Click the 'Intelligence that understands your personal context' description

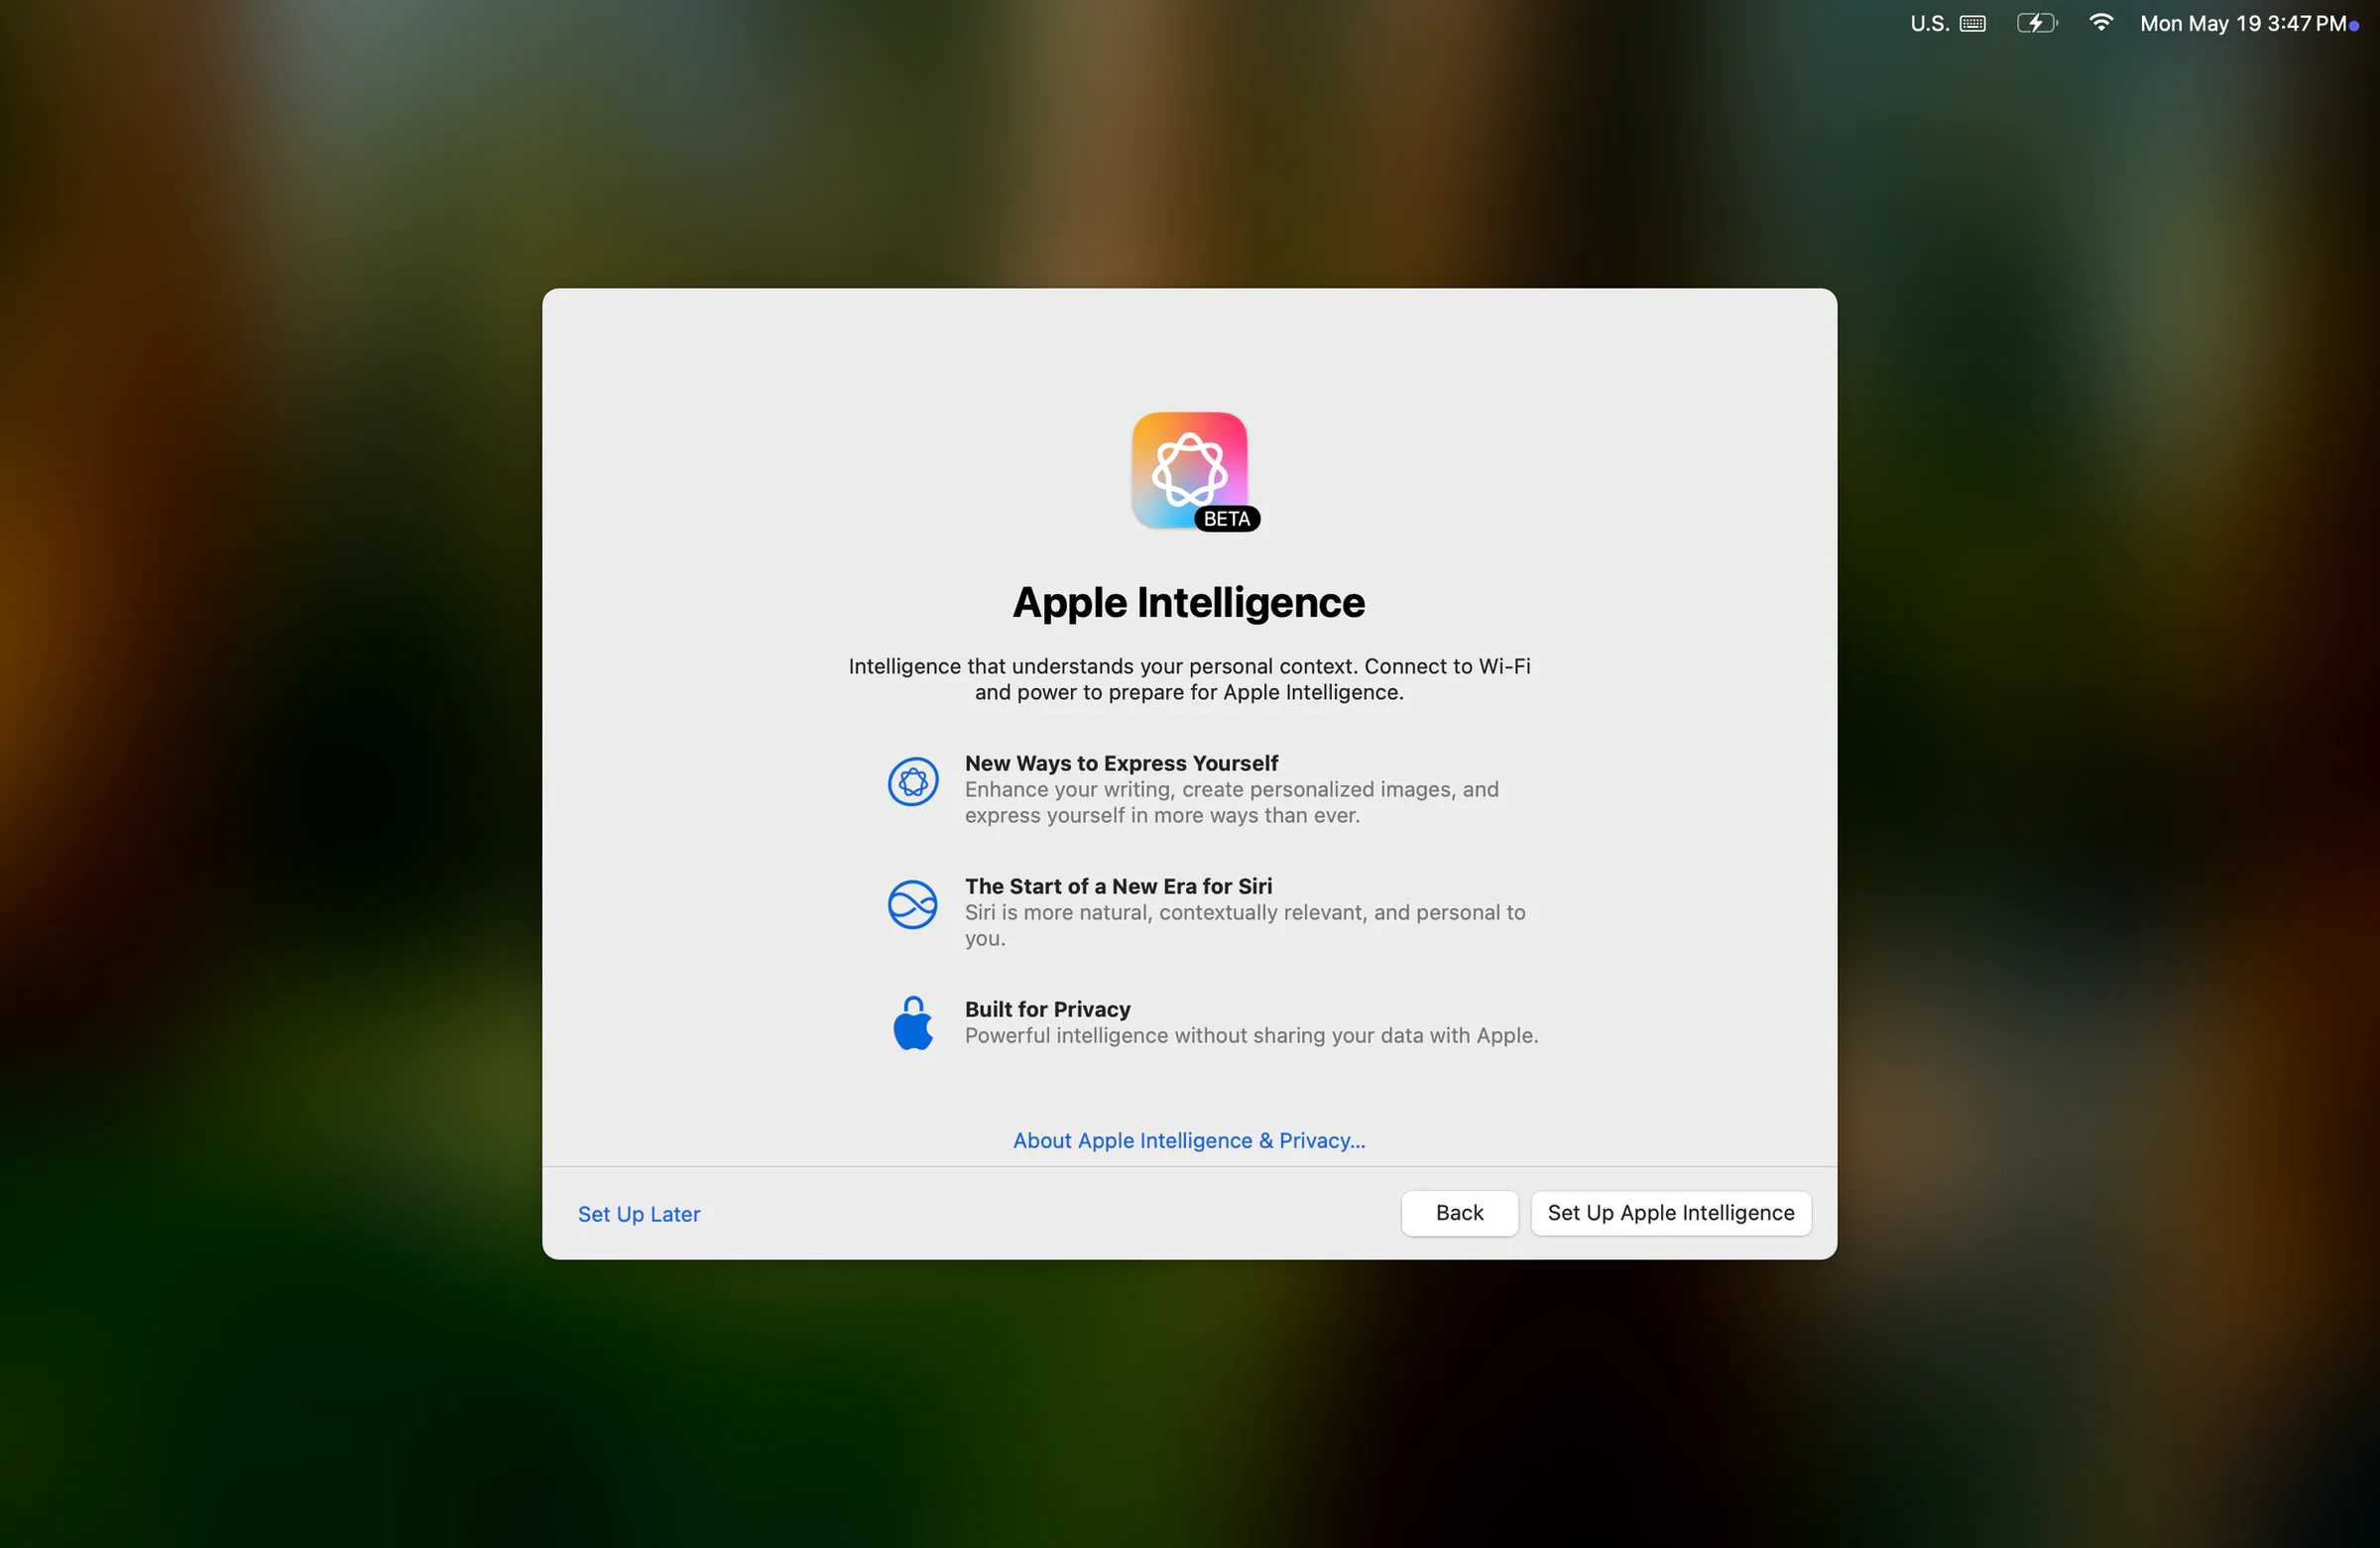point(1189,679)
